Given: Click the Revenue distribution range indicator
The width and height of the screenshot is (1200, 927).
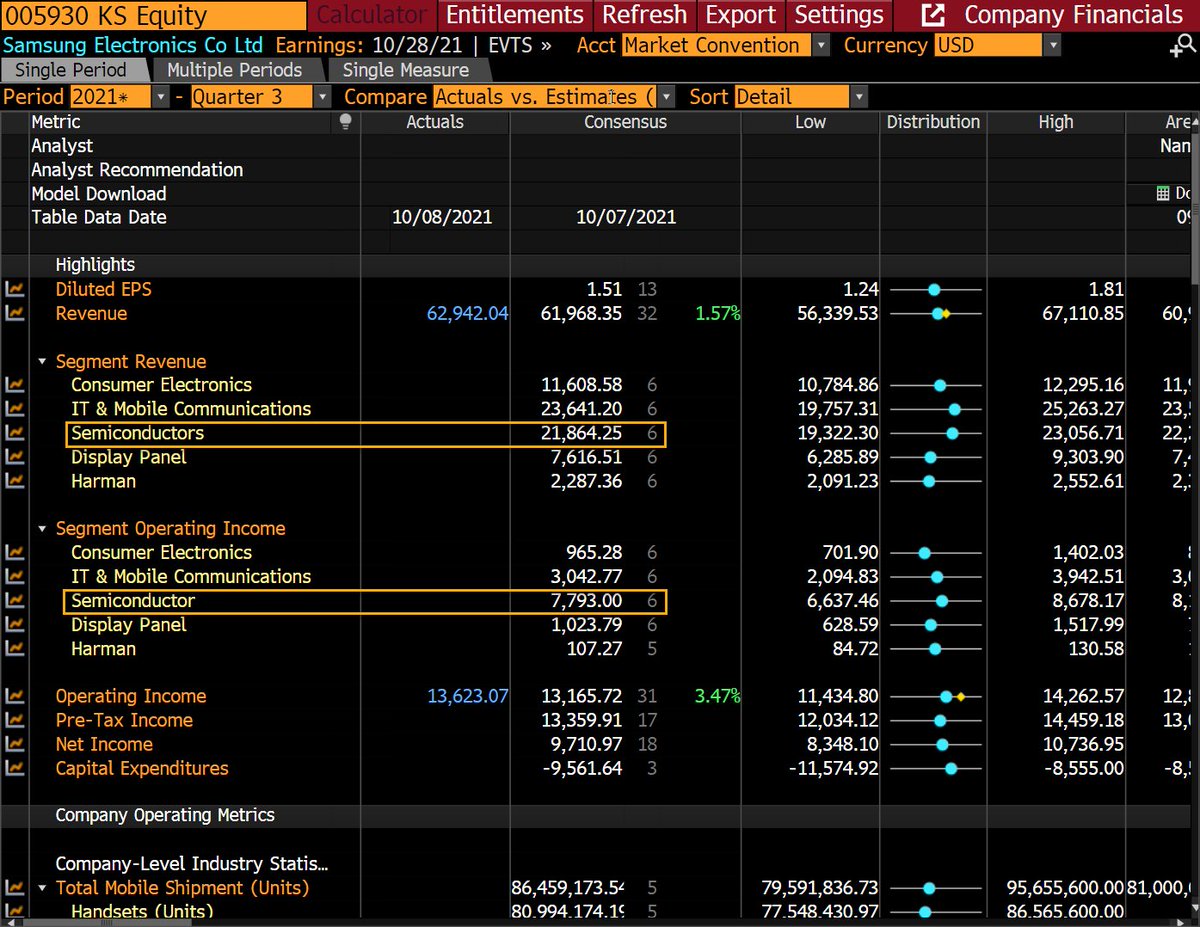Looking at the screenshot, I should (x=935, y=313).
